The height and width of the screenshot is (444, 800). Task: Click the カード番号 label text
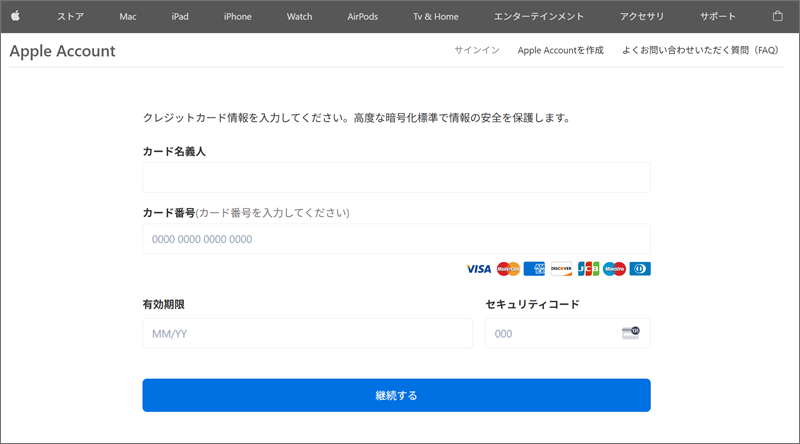pyautogui.click(x=169, y=213)
